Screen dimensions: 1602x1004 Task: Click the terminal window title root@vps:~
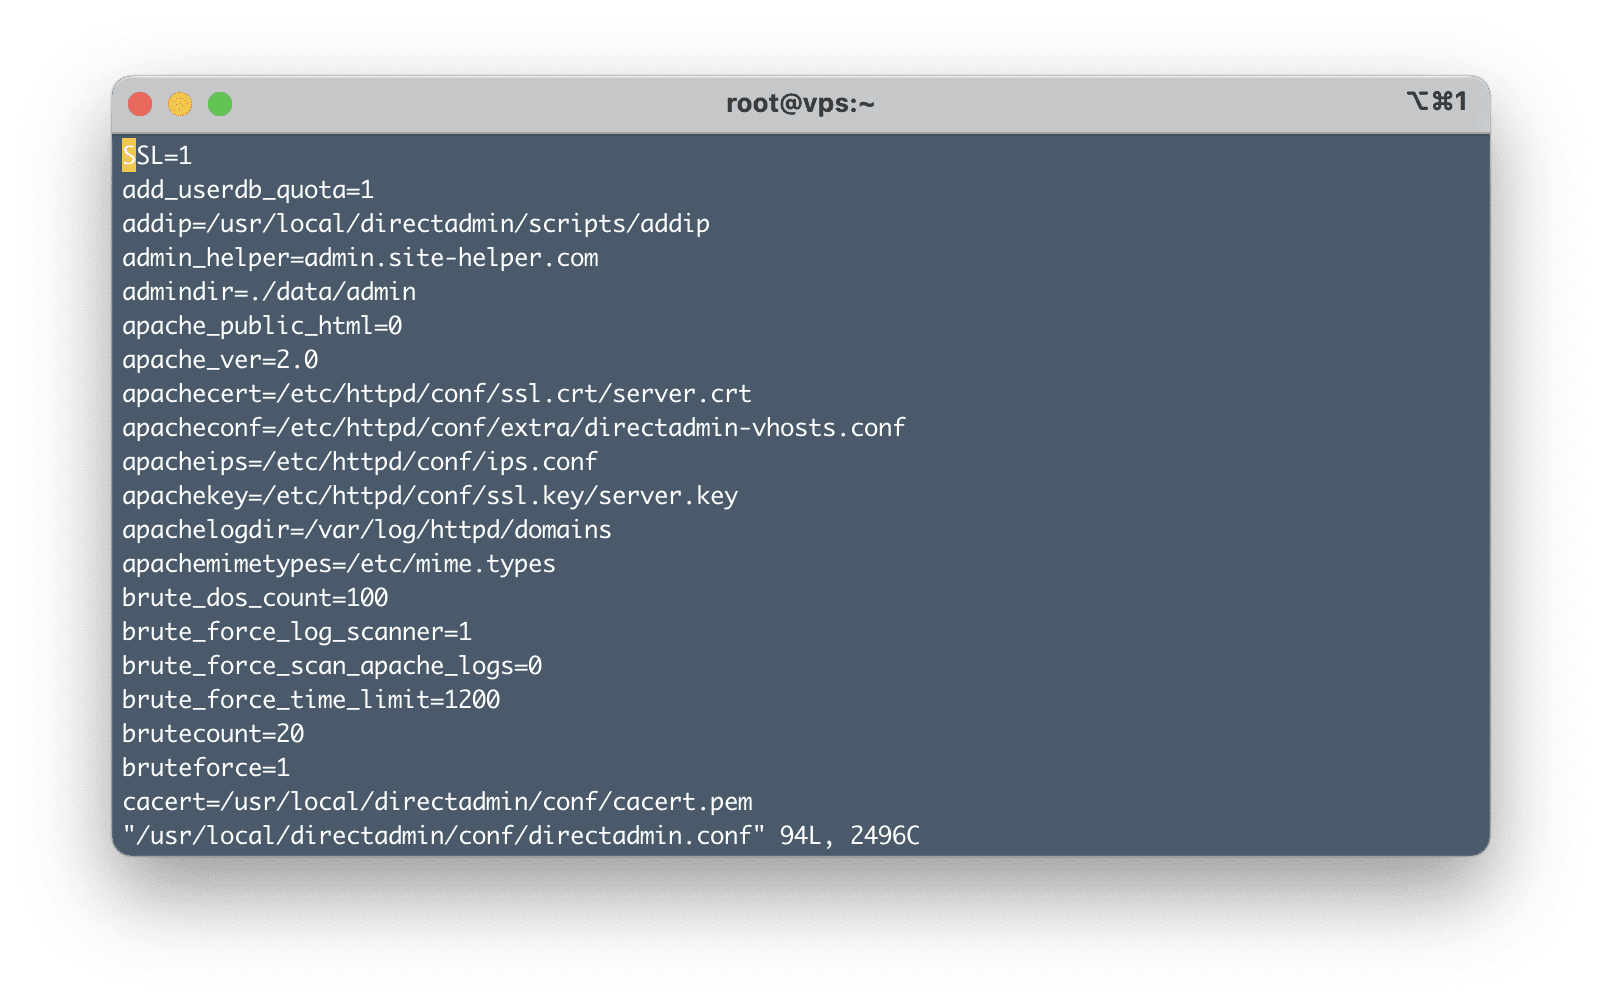pos(800,103)
